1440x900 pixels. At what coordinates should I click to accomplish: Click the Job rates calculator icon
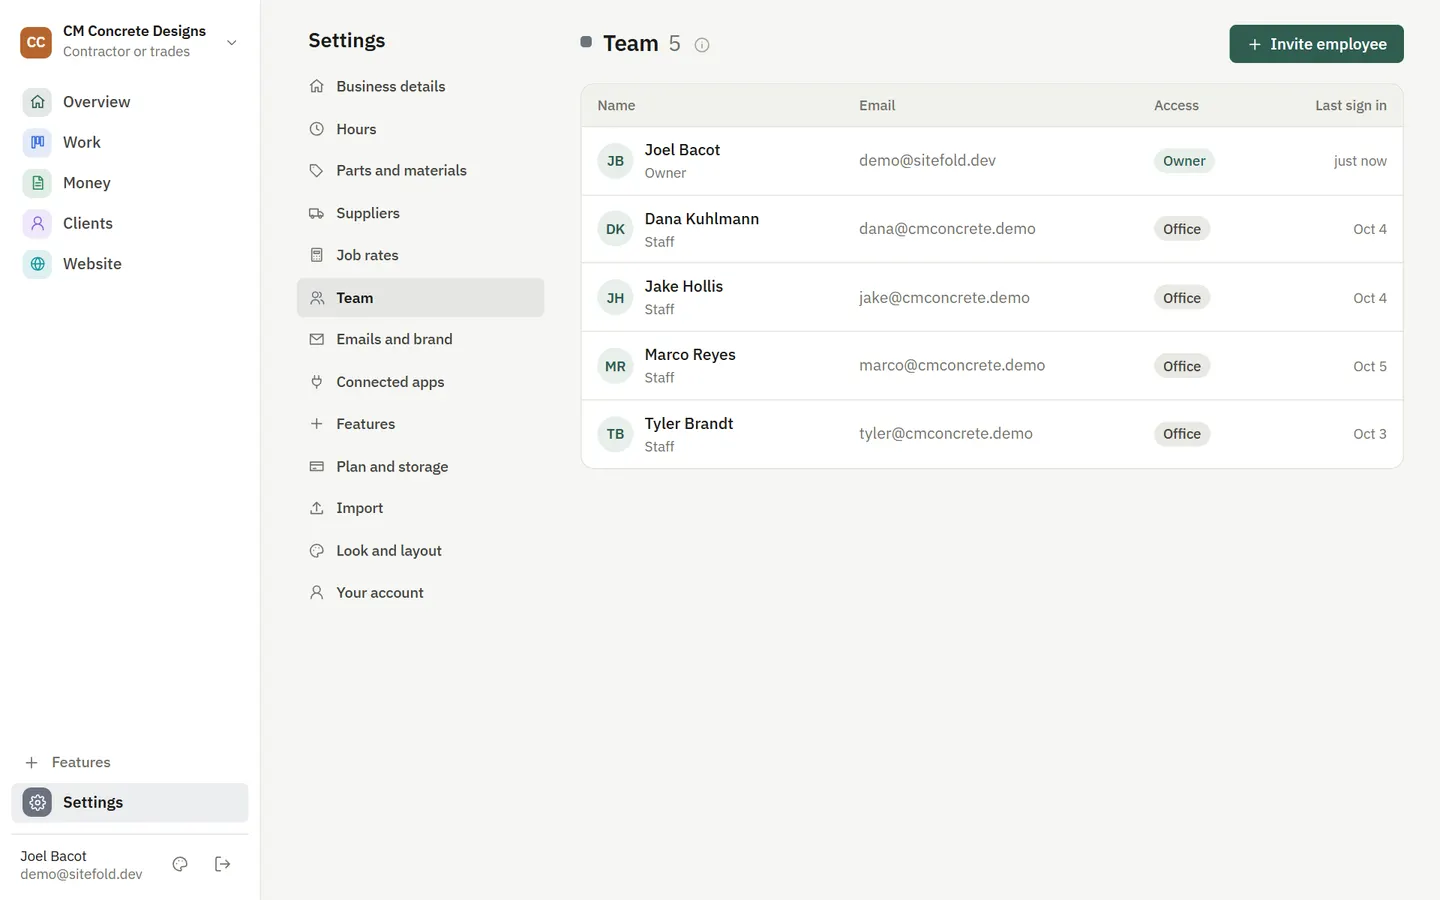(x=317, y=255)
